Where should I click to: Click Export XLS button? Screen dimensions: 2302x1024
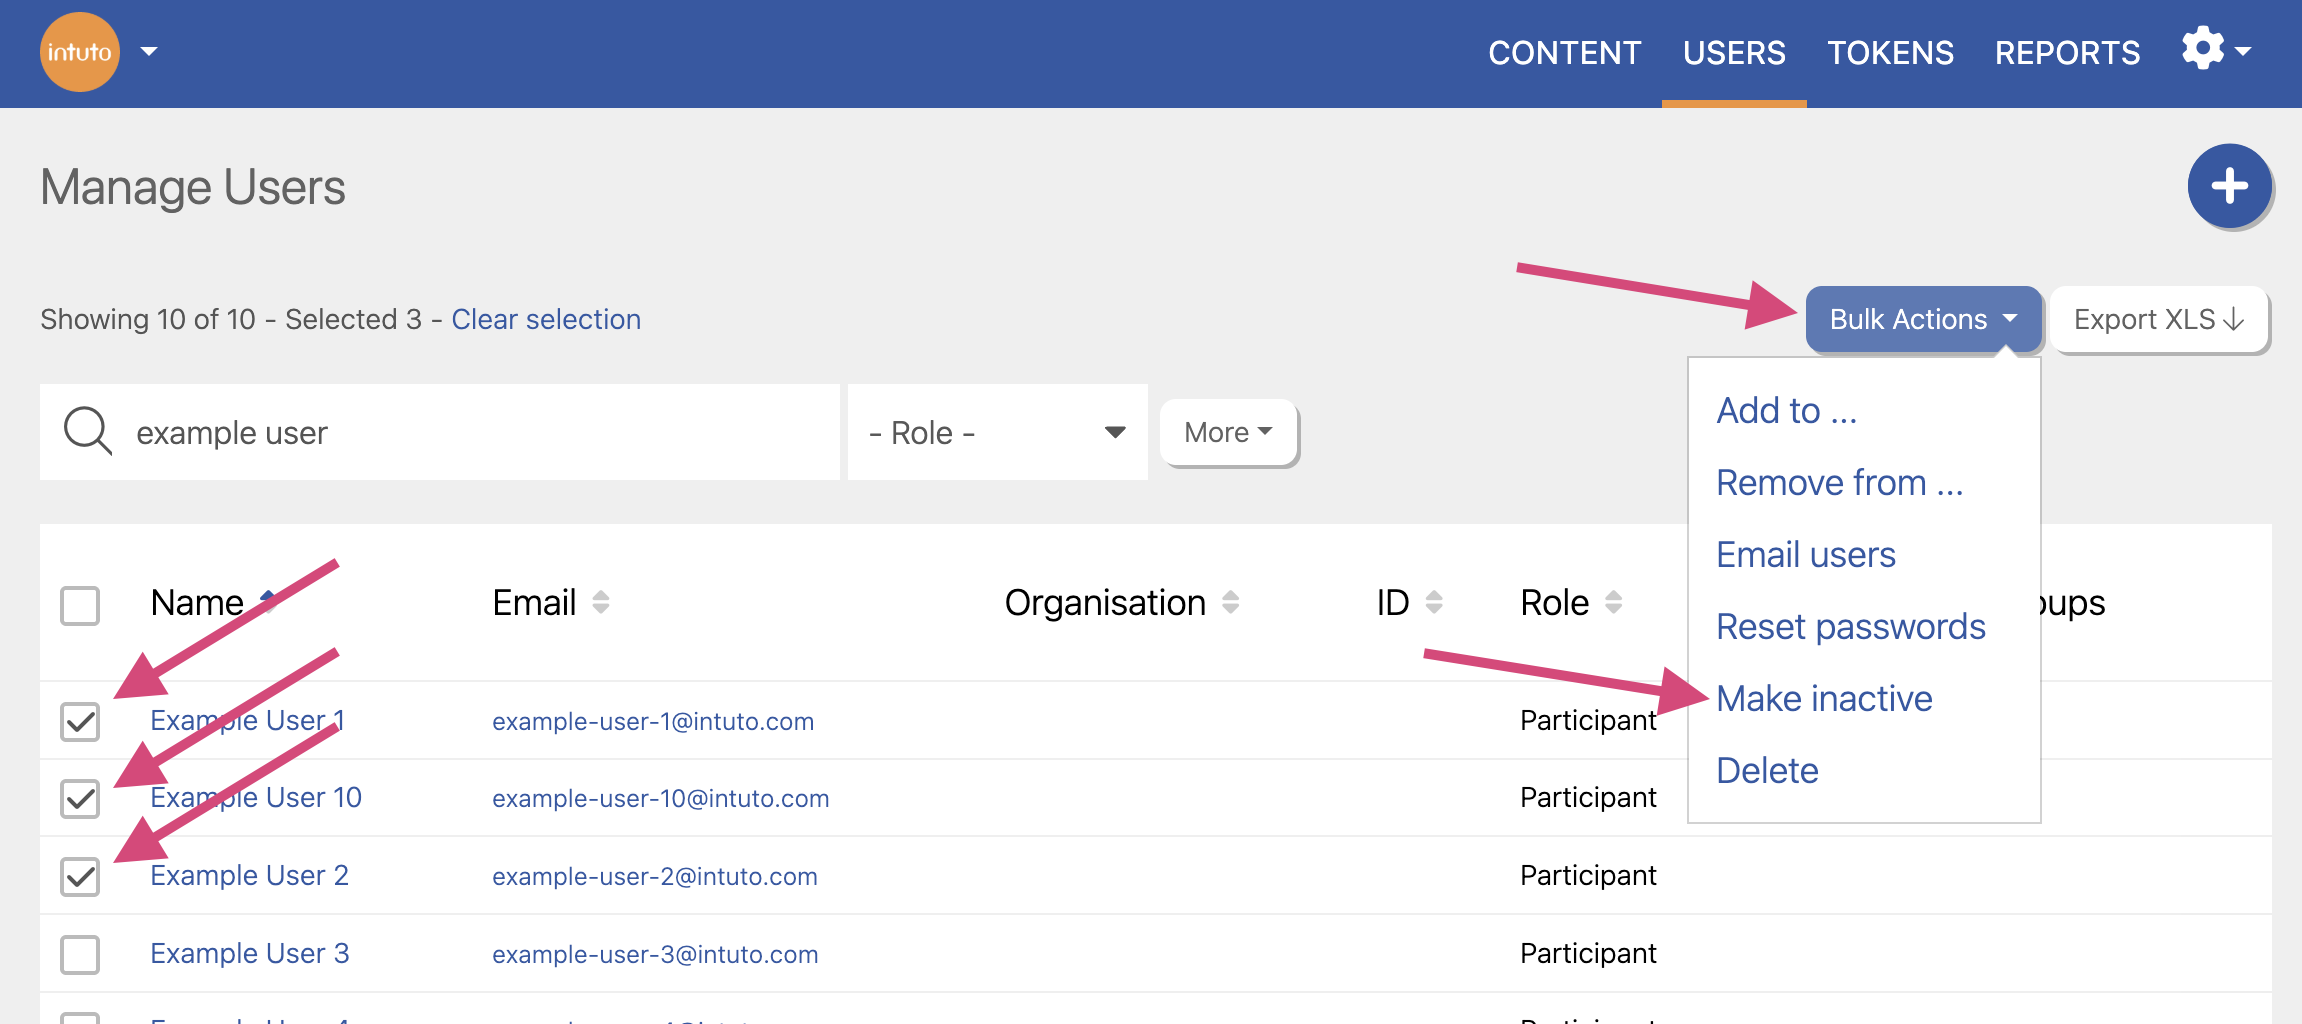coord(2158,320)
